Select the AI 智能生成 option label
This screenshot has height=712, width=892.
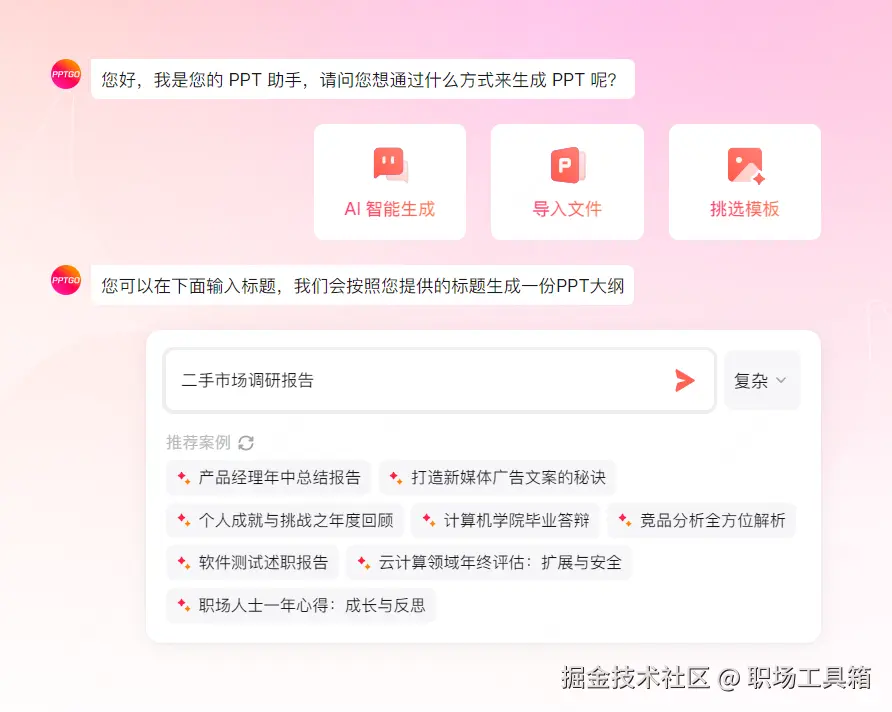(390, 209)
